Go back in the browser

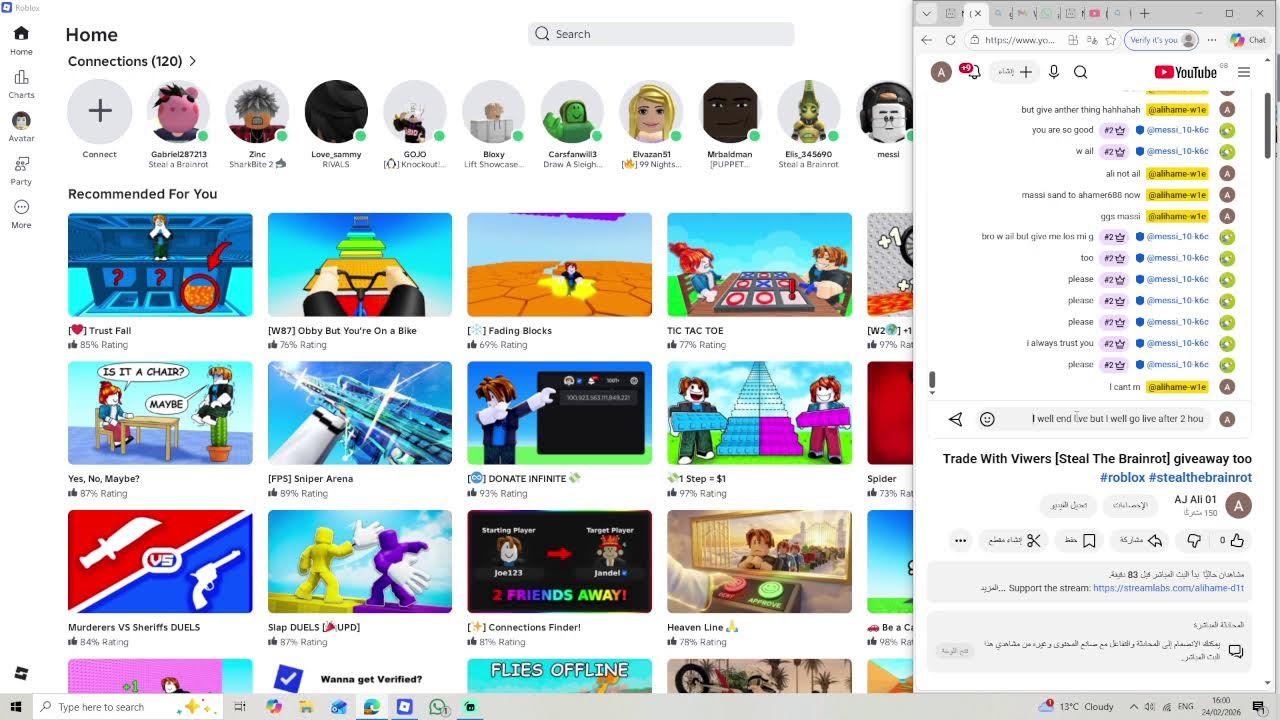[x=926, y=40]
